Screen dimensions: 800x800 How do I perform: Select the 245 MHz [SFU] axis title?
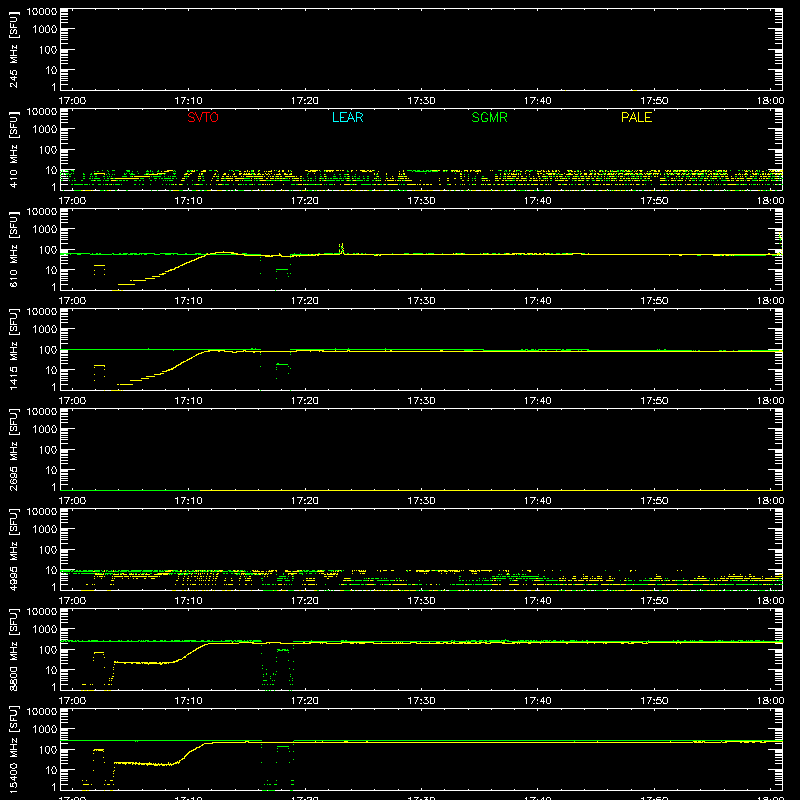coord(13,50)
